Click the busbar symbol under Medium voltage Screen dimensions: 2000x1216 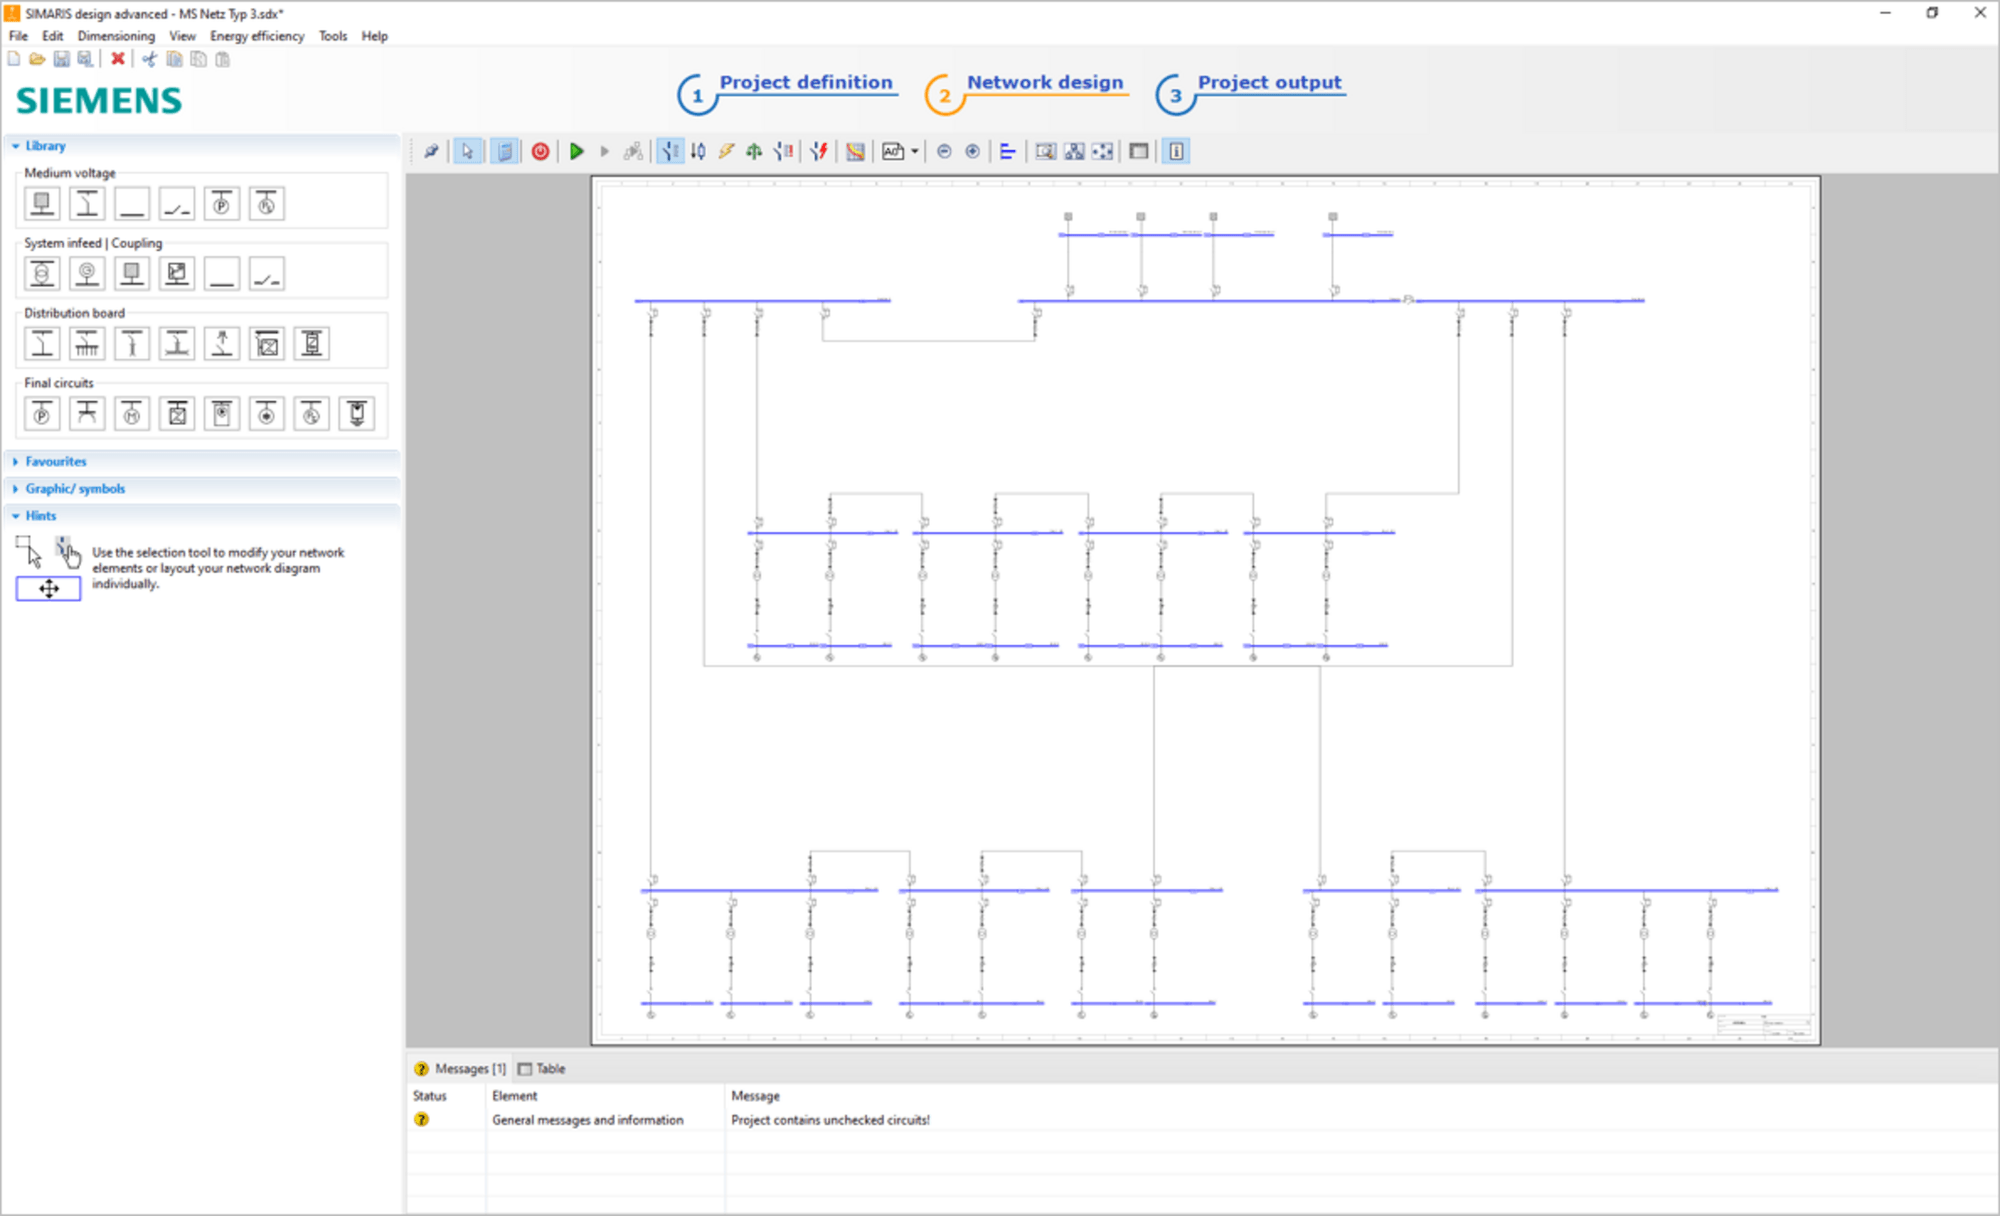(x=131, y=204)
